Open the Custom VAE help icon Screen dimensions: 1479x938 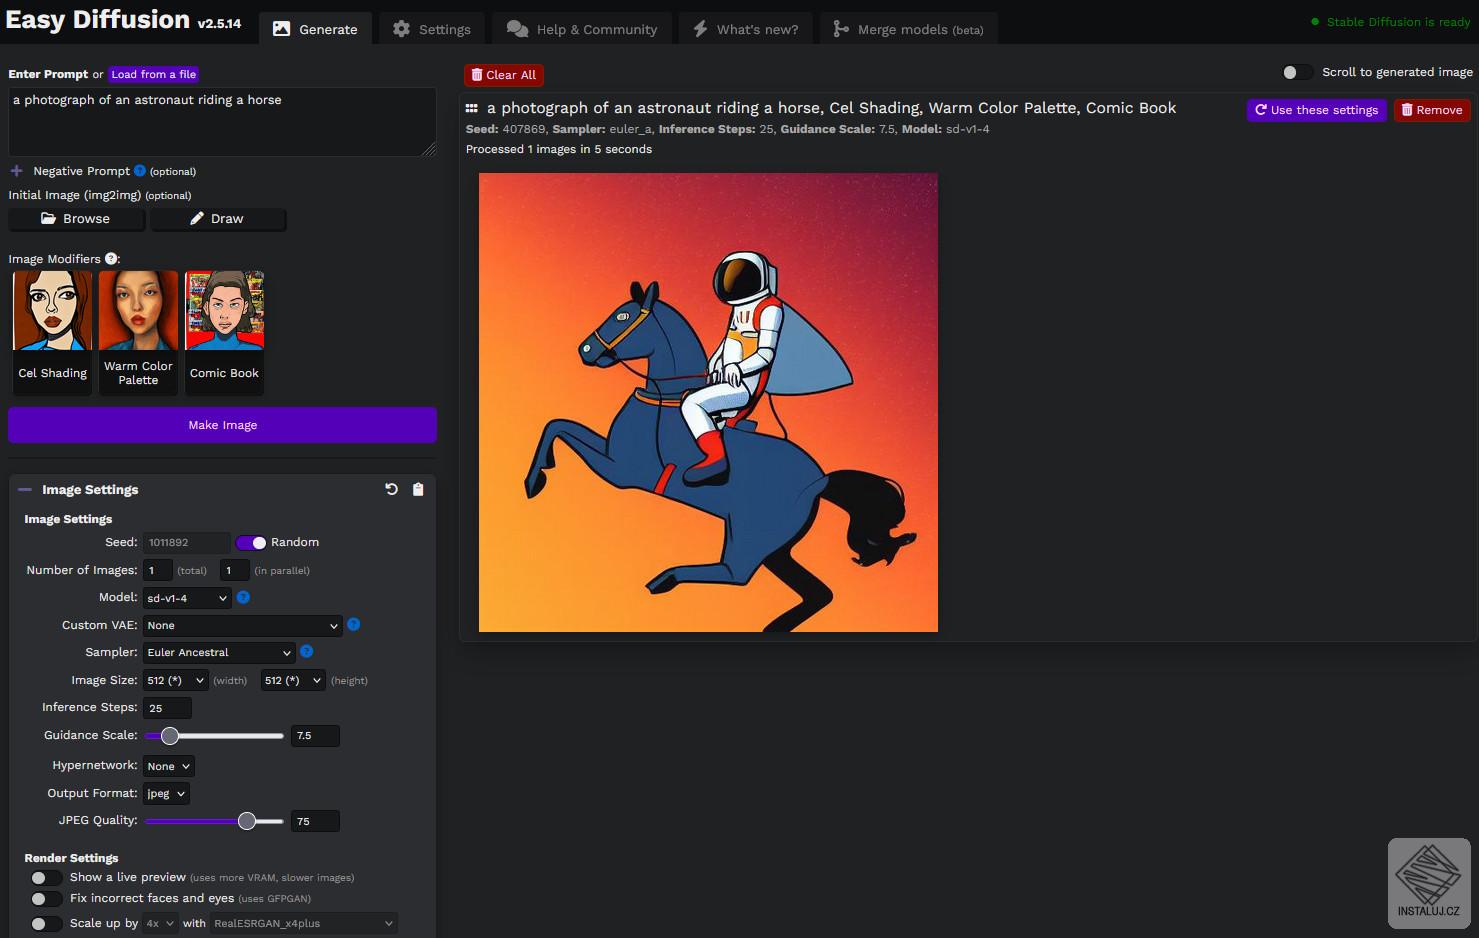point(353,625)
